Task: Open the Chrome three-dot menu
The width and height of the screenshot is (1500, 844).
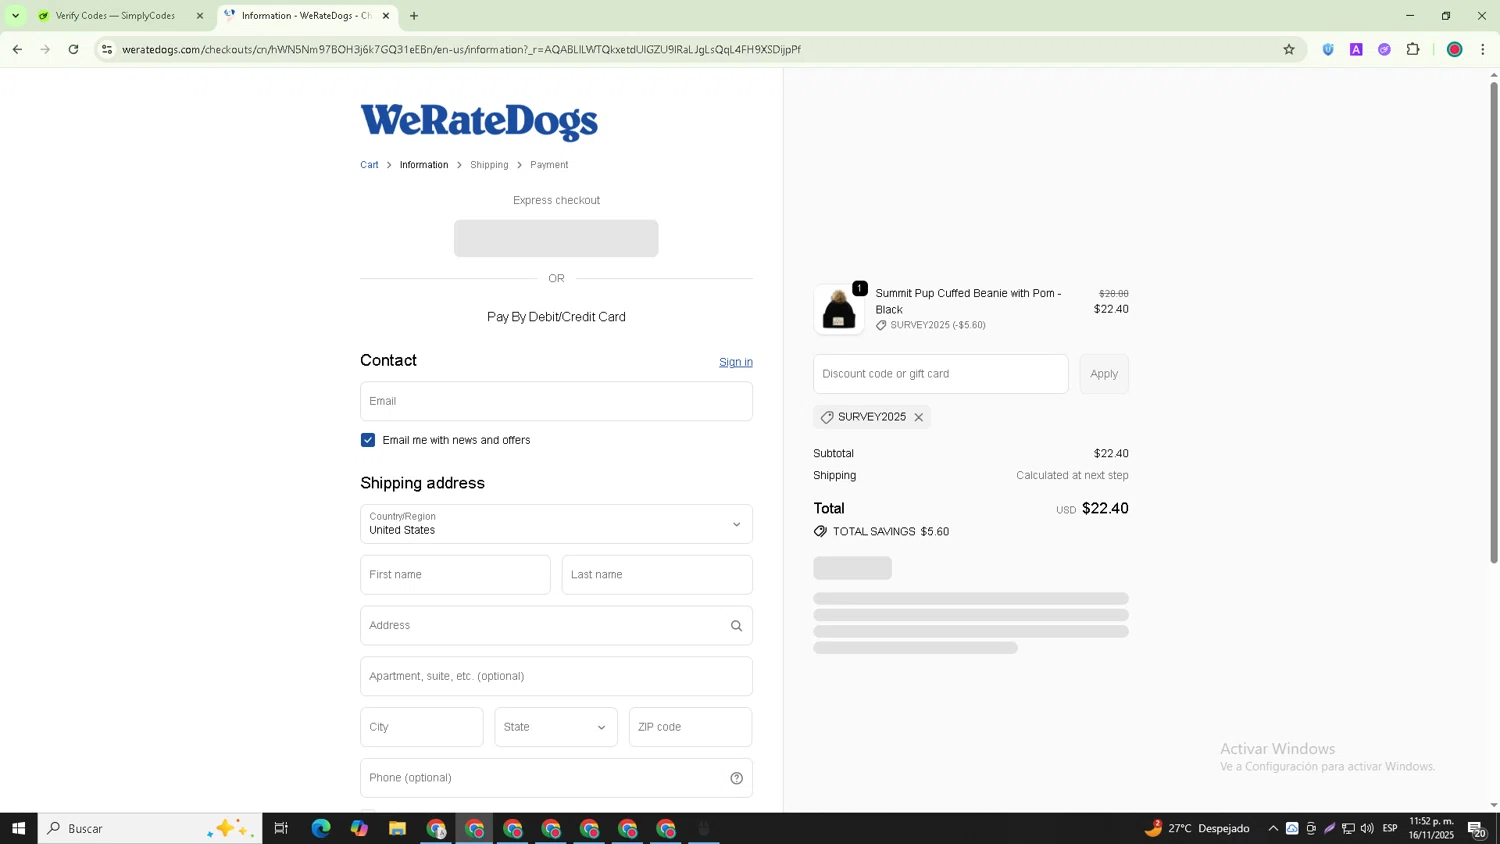Action: click(x=1483, y=49)
